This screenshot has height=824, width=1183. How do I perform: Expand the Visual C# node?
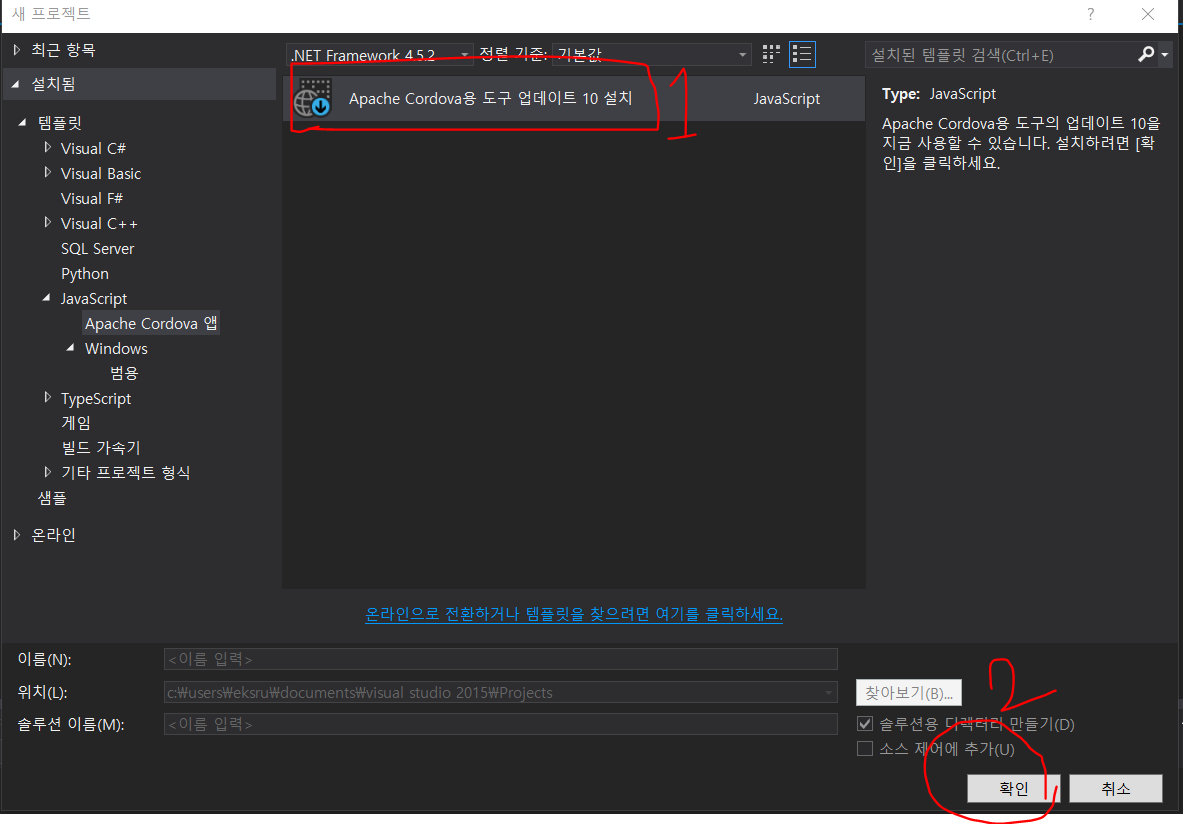pyautogui.click(x=47, y=148)
